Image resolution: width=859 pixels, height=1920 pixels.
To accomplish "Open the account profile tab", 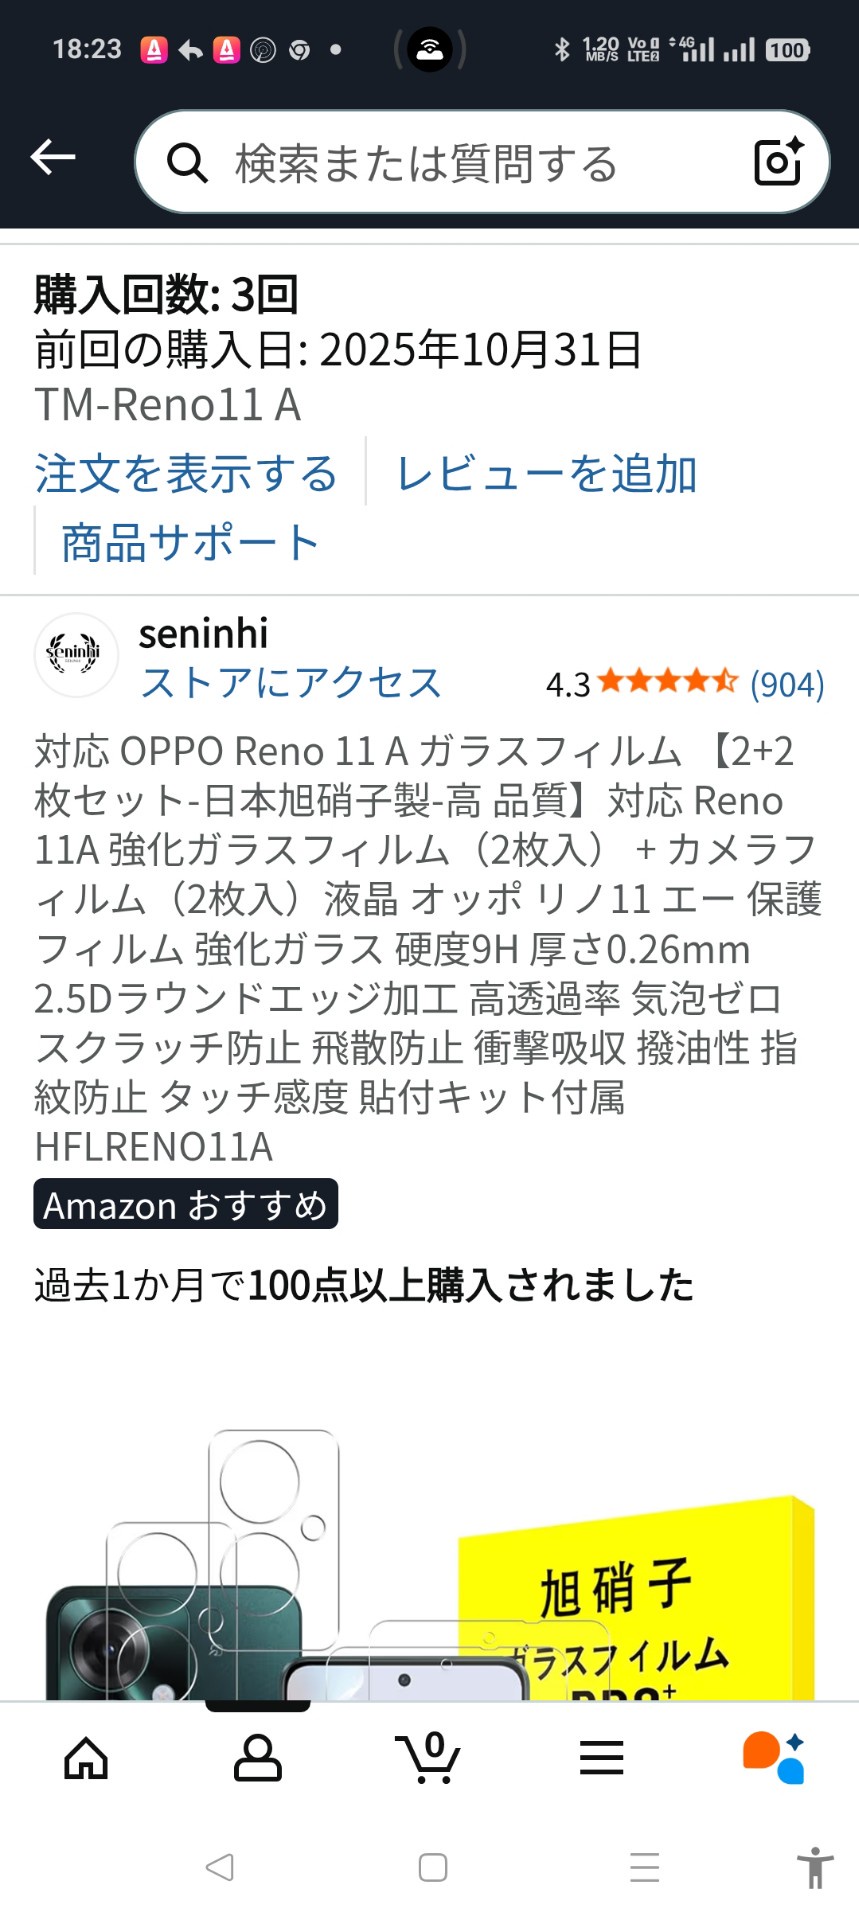I will pyautogui.click(x=257, y=1758).
